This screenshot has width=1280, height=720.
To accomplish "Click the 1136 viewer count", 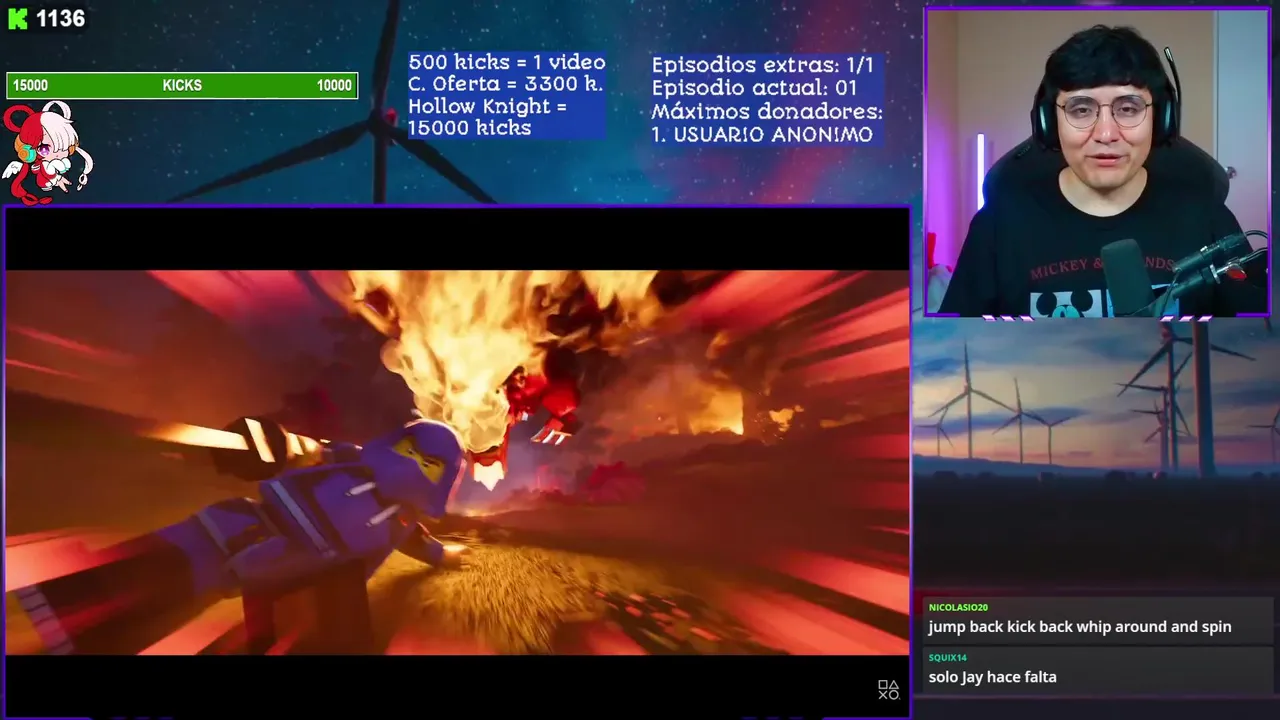I will 60,19.
